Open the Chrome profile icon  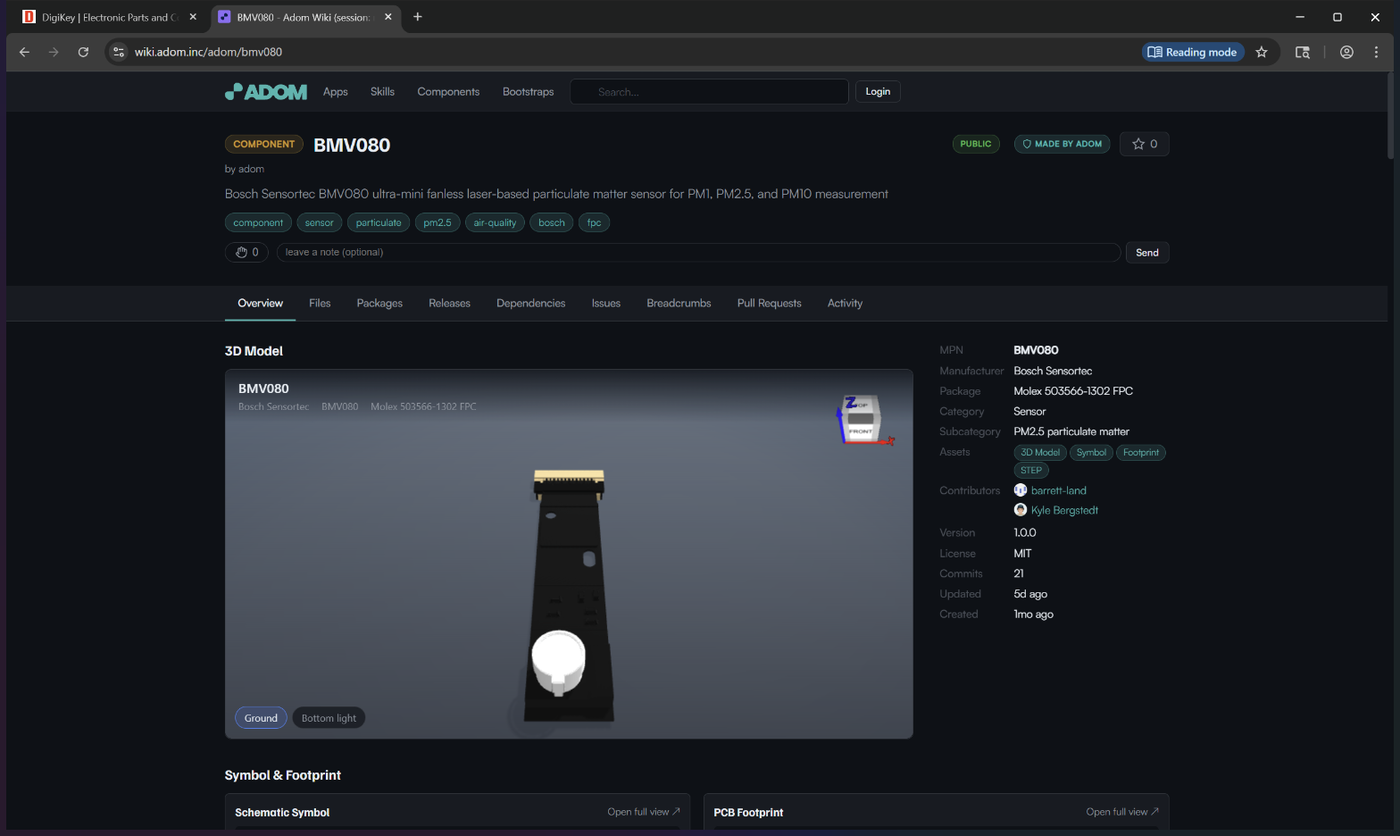tap(1347, 52)
